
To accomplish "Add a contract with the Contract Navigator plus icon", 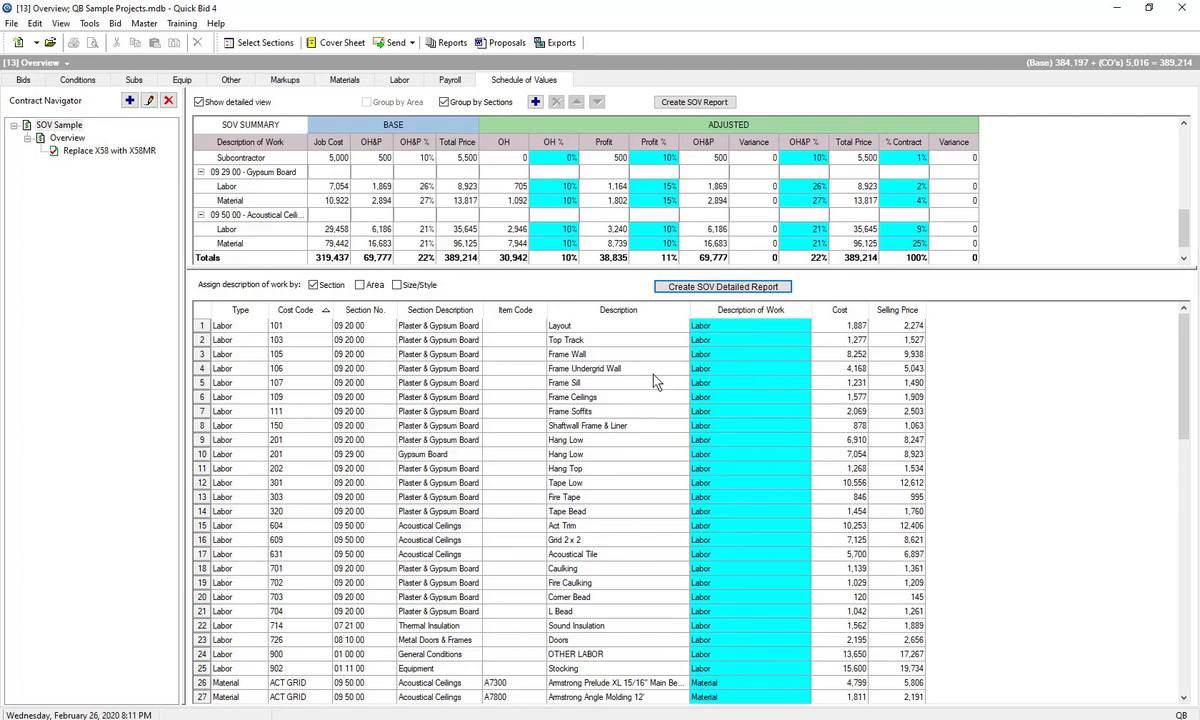I will 130,100.
